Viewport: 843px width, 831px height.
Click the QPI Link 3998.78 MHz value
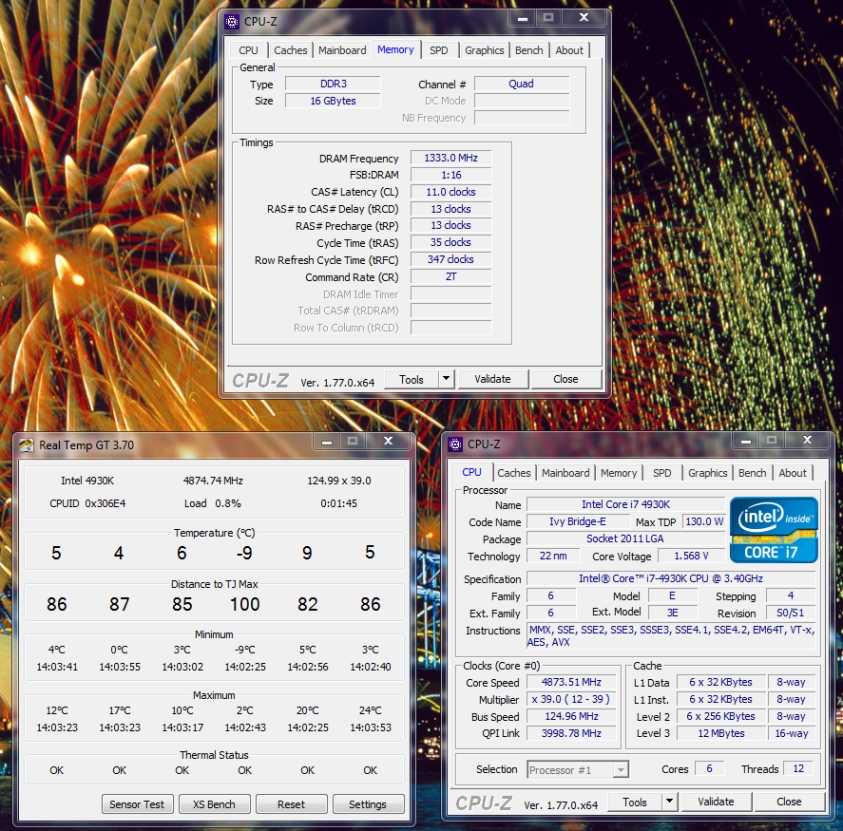coord(571,733)
